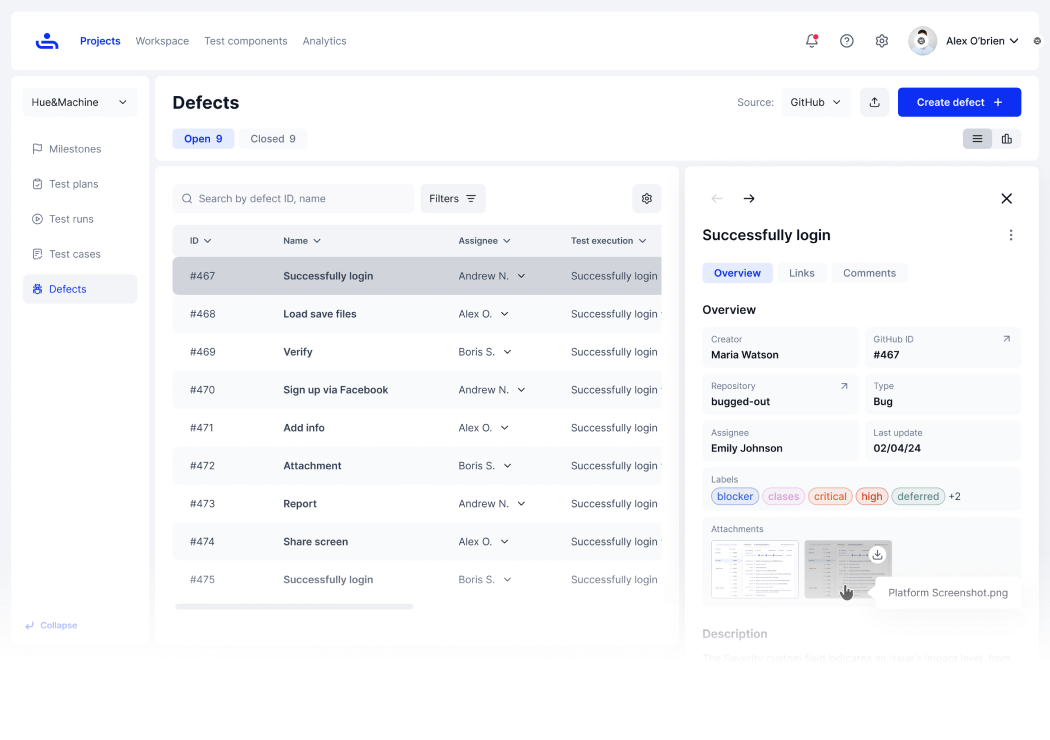Change assignee Boris S. on row #472
Screen dimensions: 1050x740
pos(485,465)
